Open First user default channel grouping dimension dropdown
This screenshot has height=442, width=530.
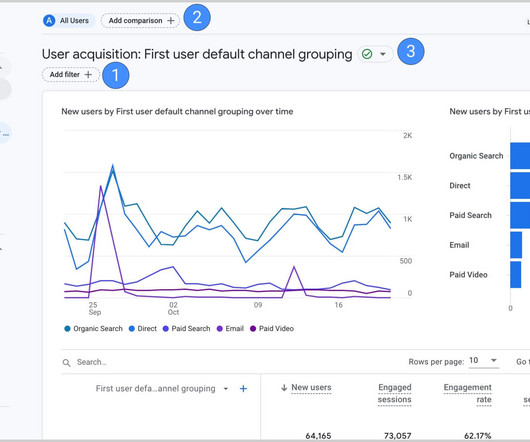click(x=226, y=389)
